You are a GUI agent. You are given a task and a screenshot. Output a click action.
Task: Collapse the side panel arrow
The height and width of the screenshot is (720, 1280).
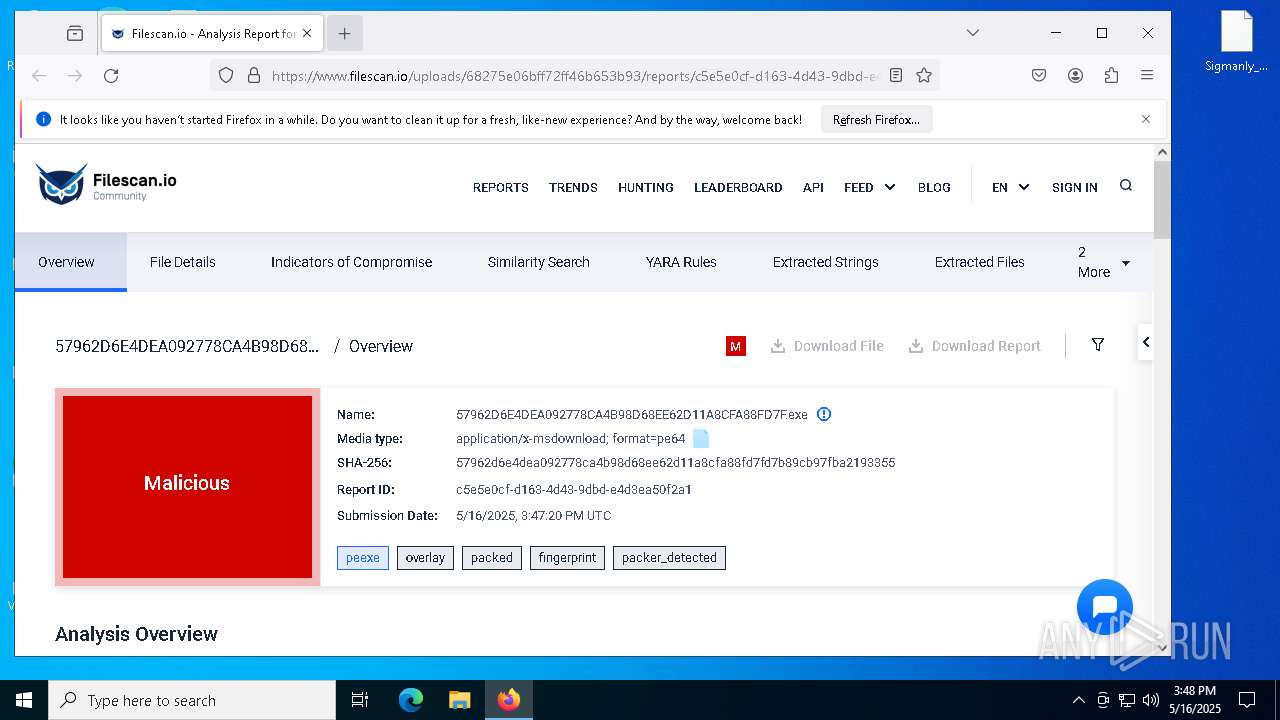(1146, 342)
